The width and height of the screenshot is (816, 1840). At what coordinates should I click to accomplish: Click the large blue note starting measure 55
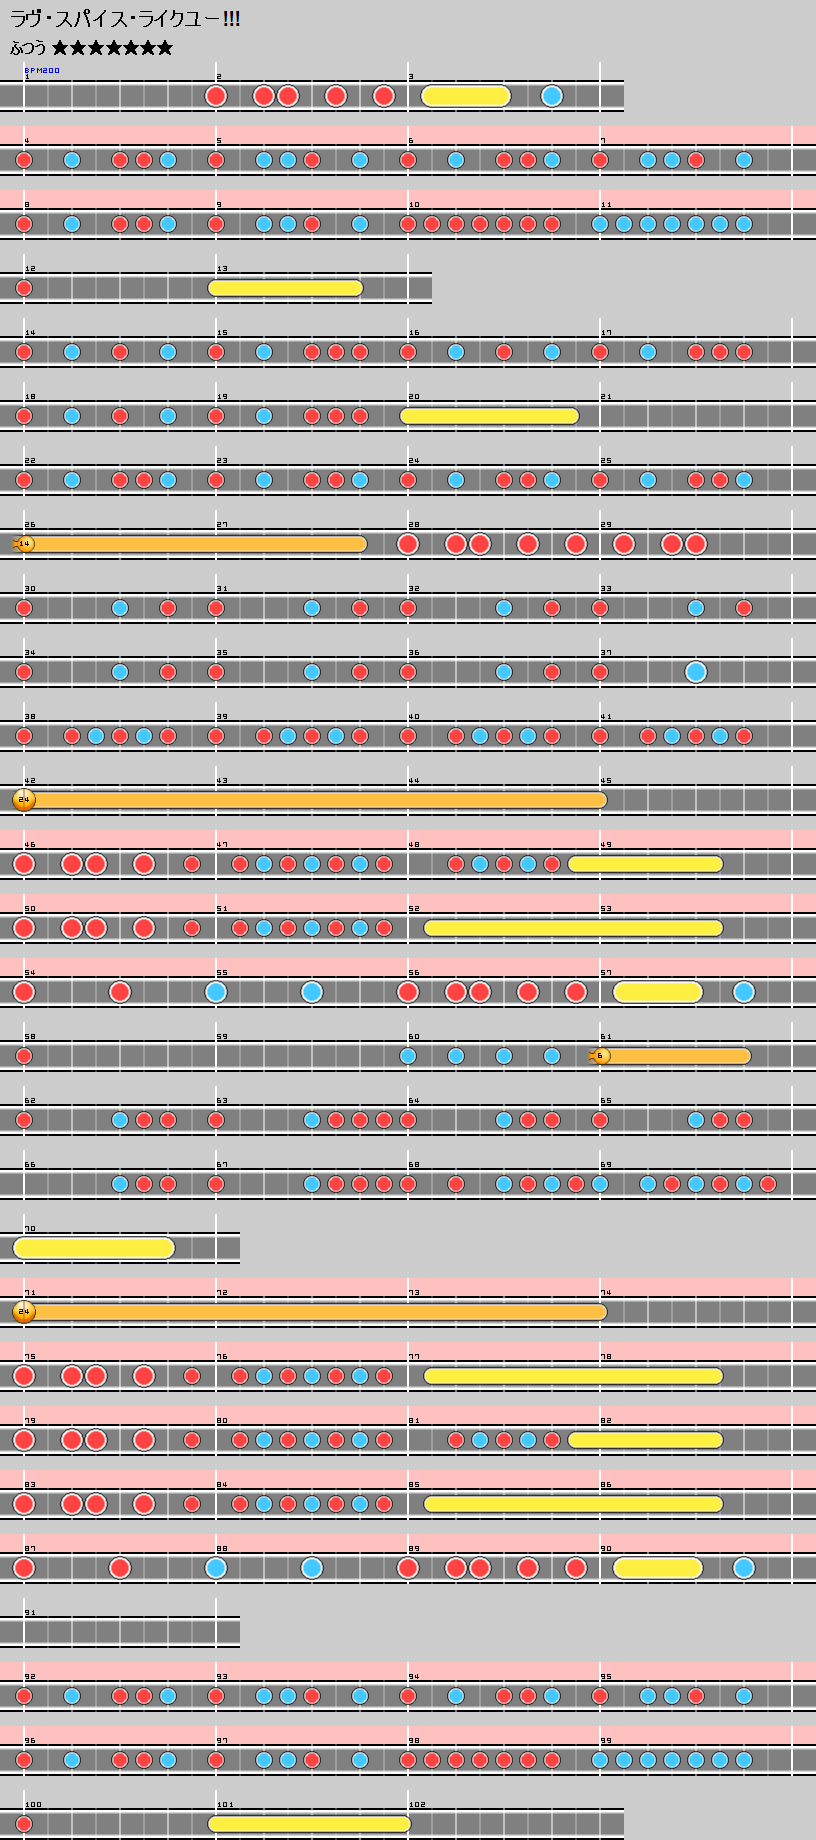(216, 992)
